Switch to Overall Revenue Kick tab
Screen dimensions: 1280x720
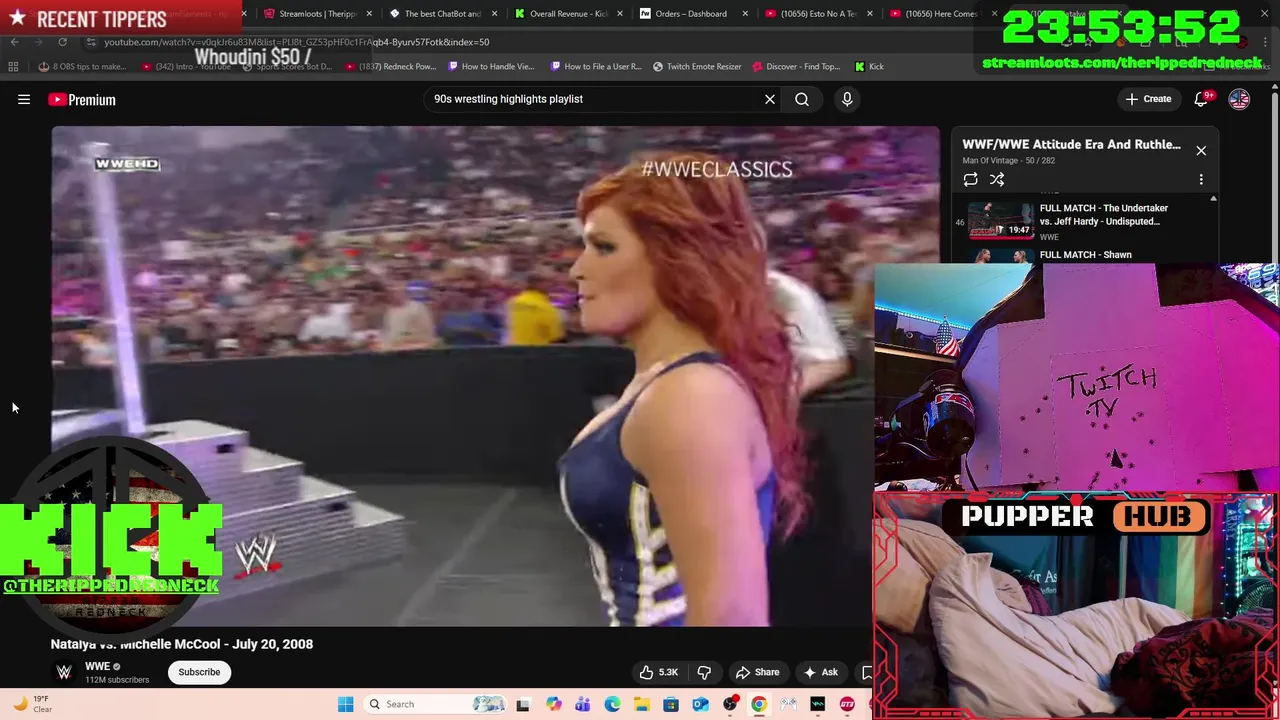(567, 14)
